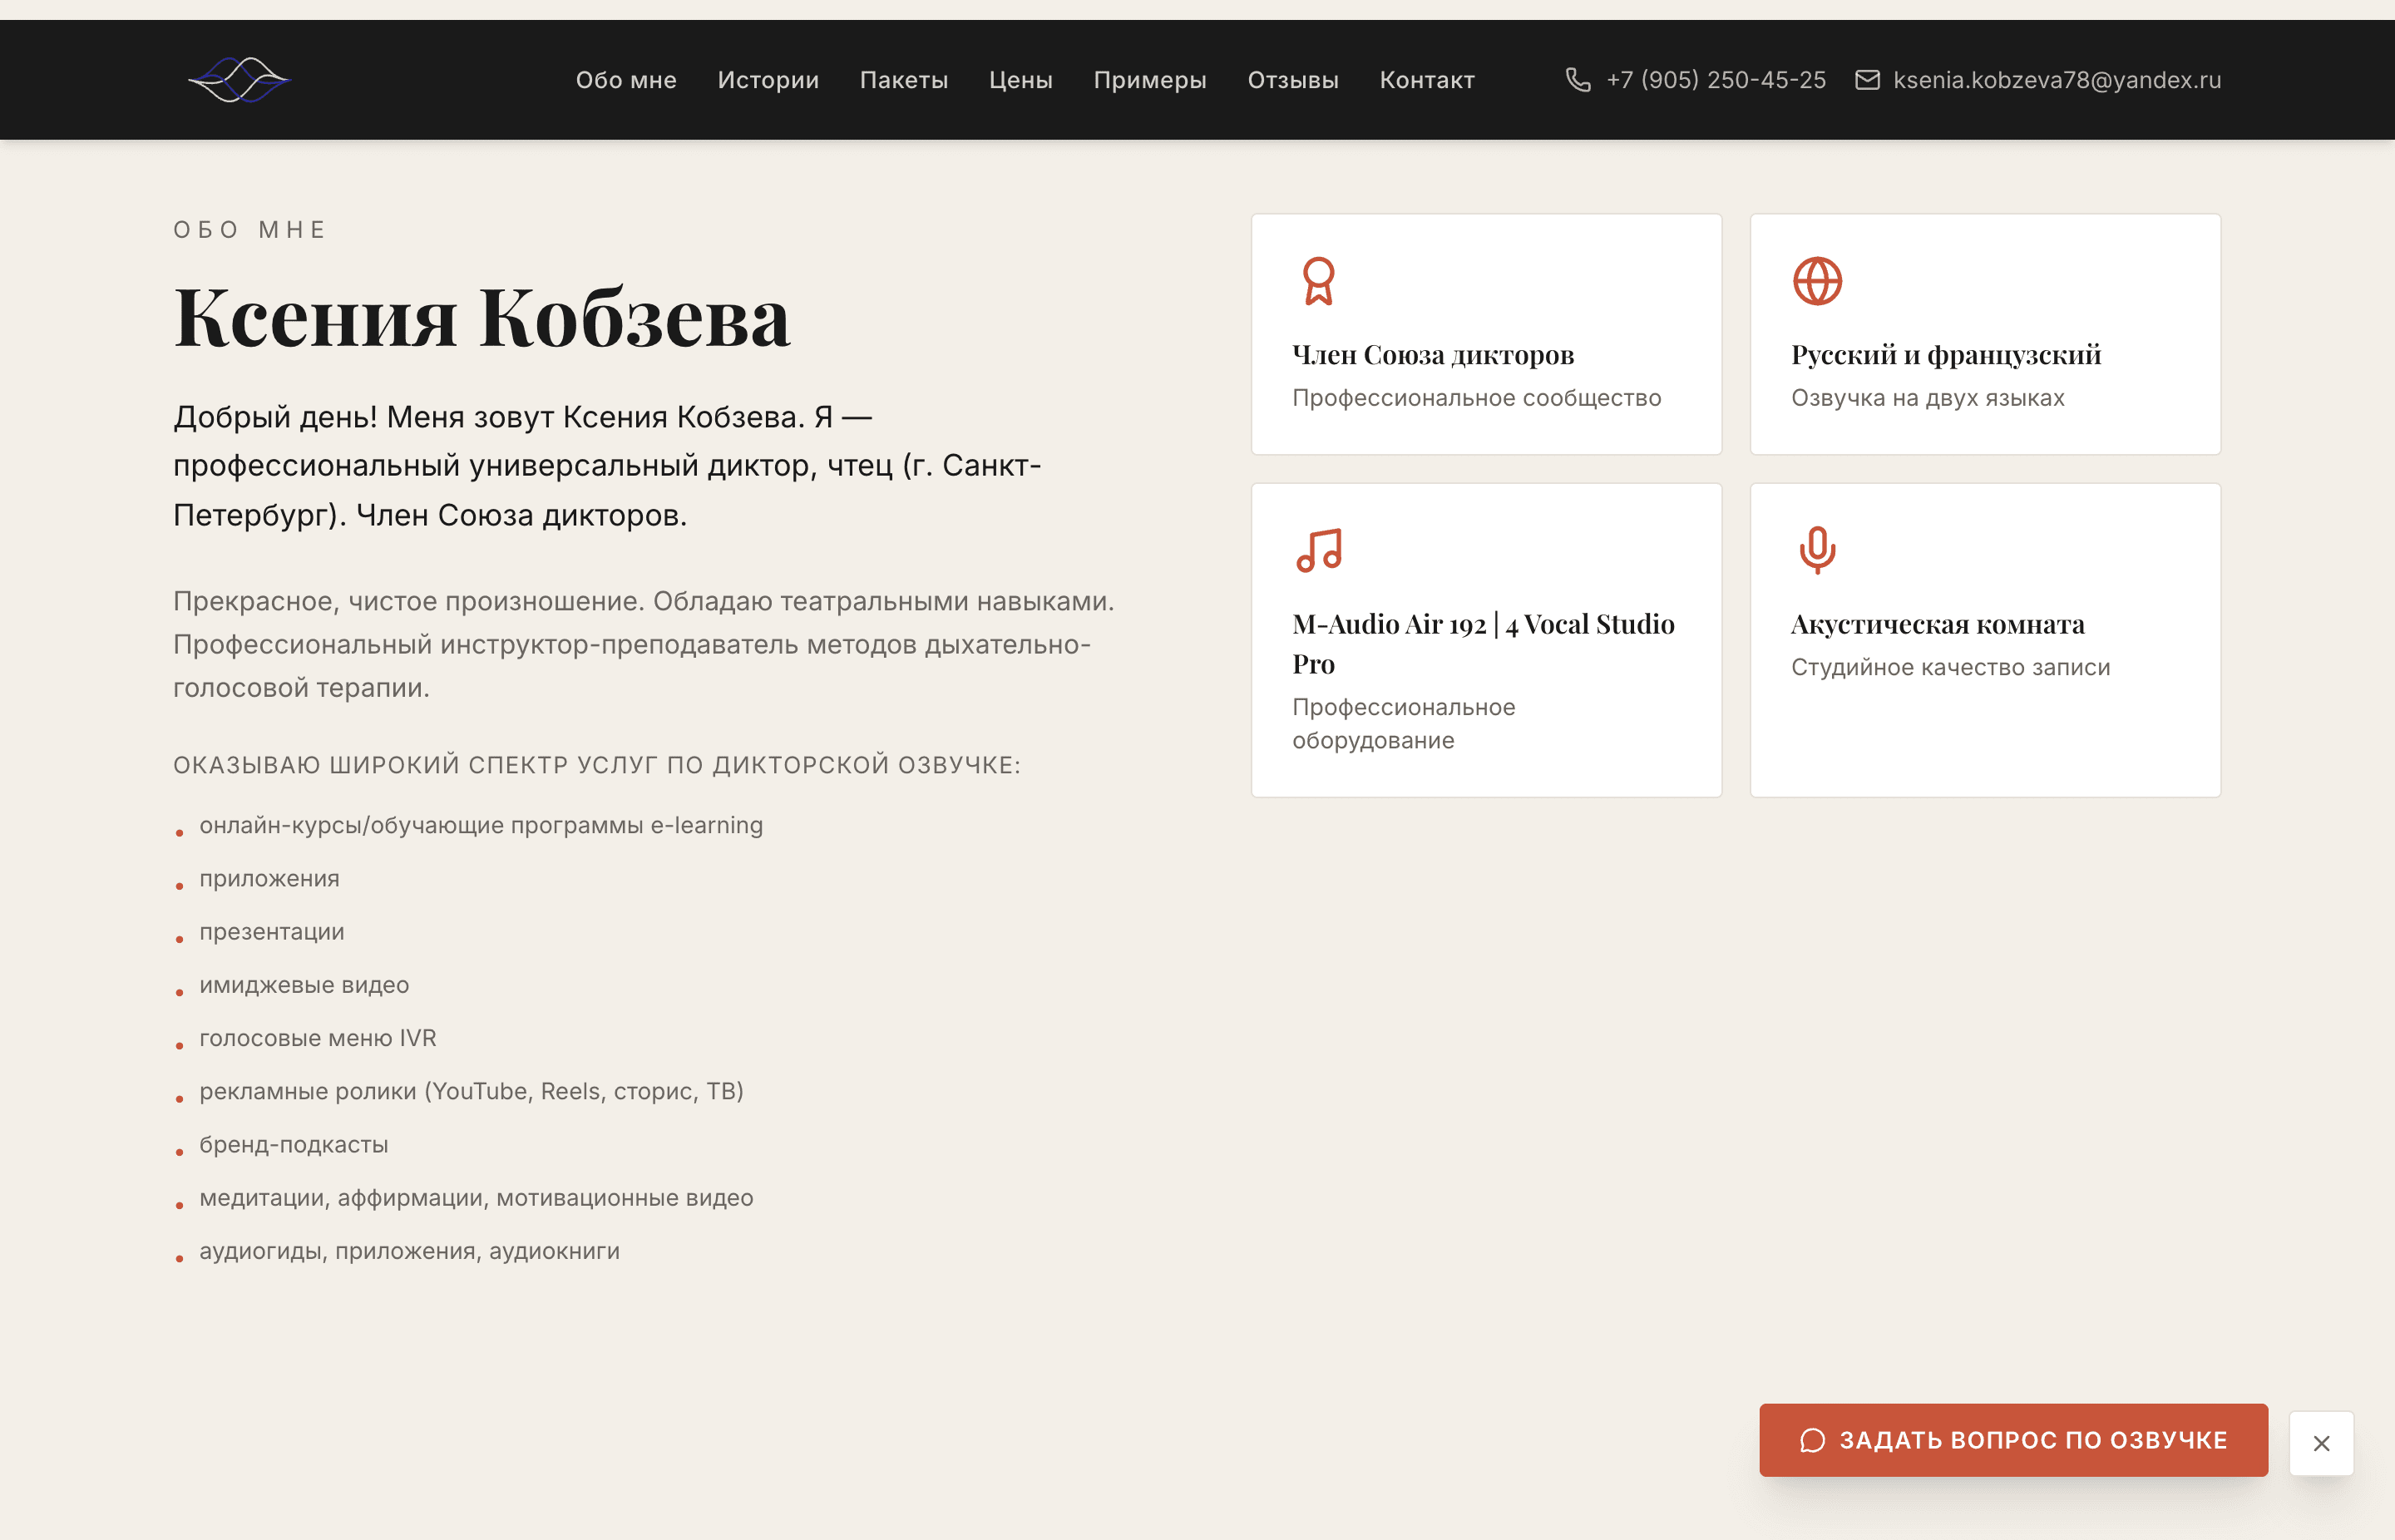Open the Пакеты navigation link
Viewport: 2395px width, 1540px height.
[x=904, y=80]
